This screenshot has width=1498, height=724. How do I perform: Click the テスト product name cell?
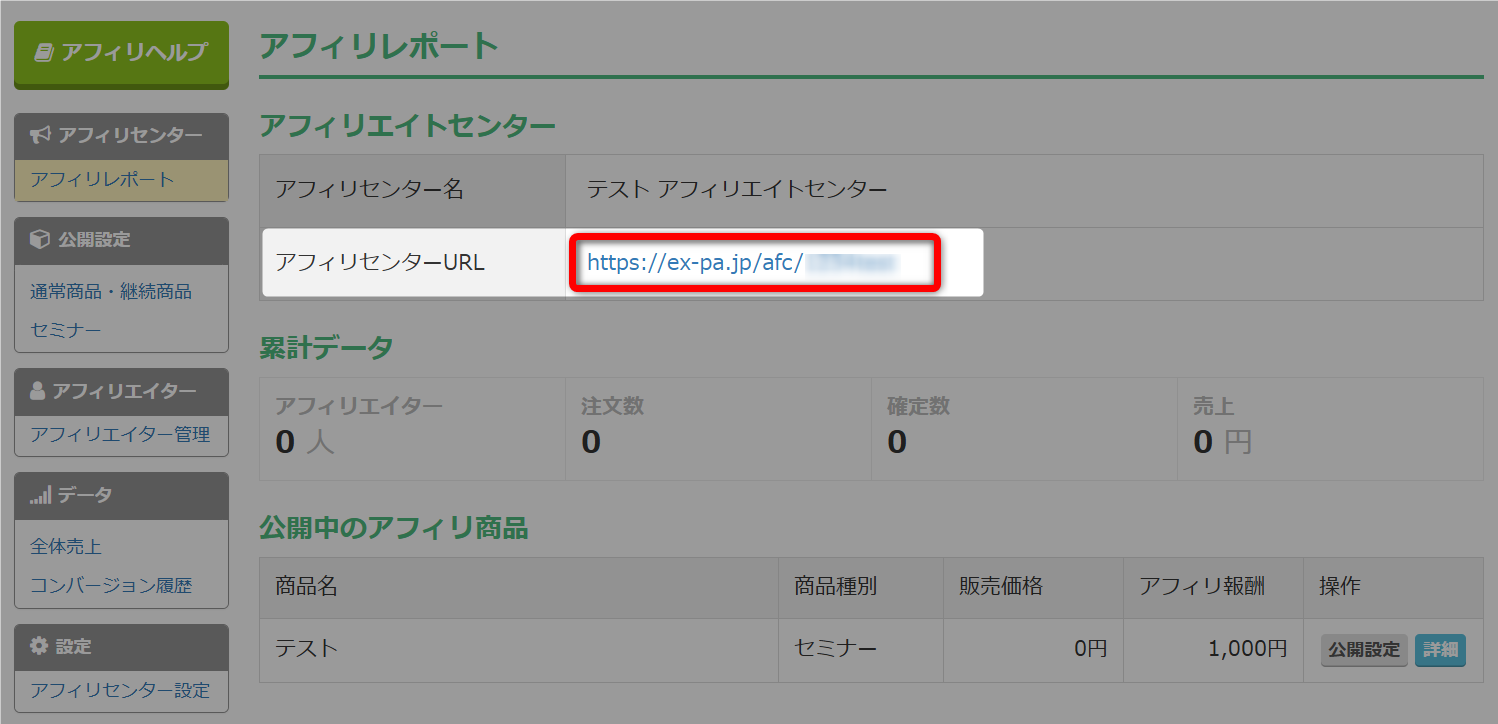tap(306, 649)
